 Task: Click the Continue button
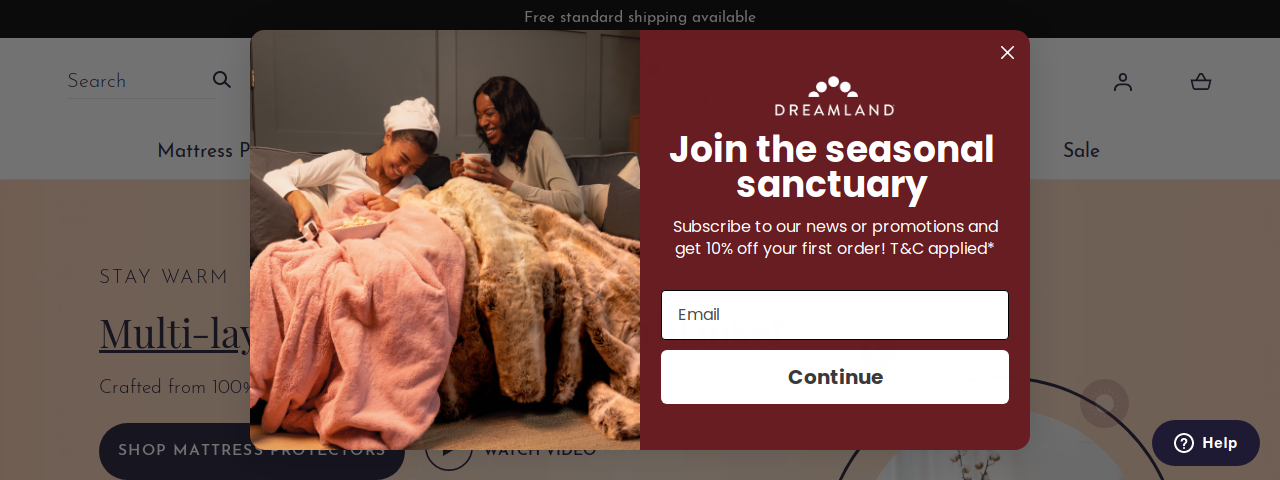tap(835, 377)
